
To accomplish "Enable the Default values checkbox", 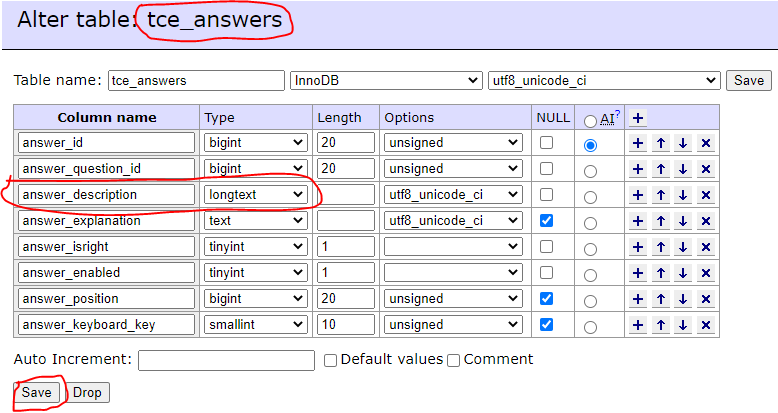I will (x=330, y=360).
